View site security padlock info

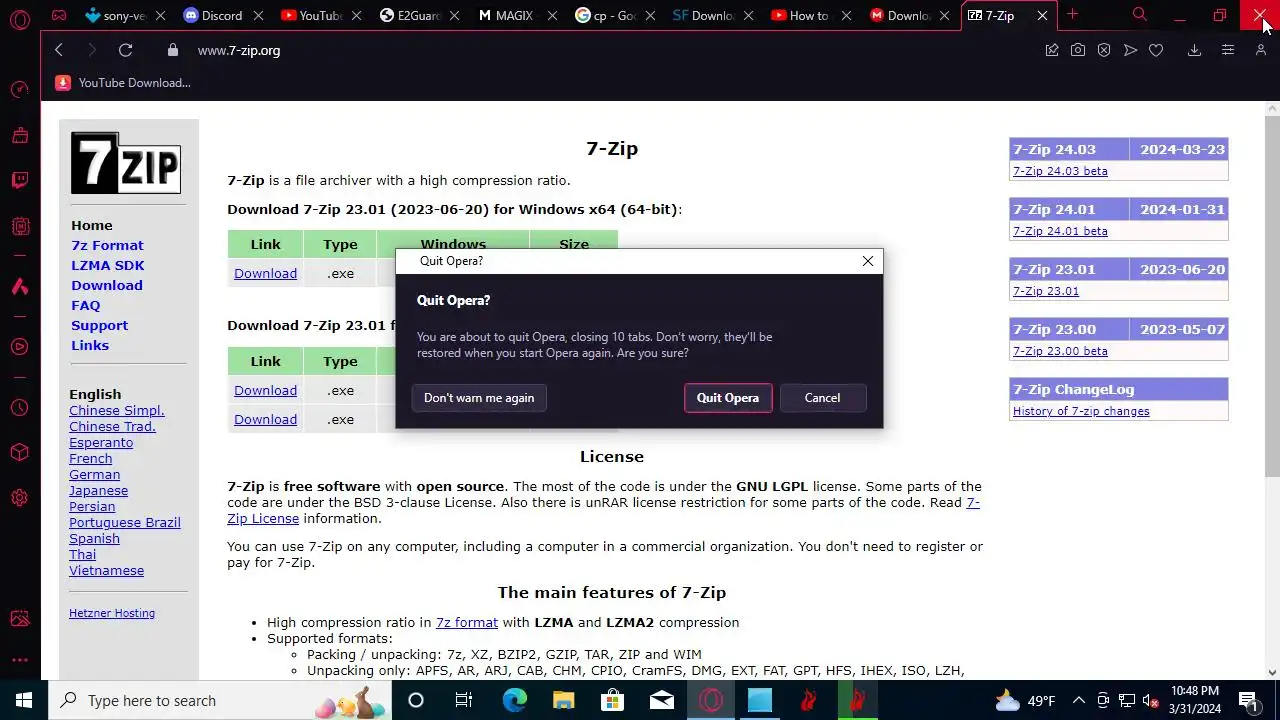172,50
